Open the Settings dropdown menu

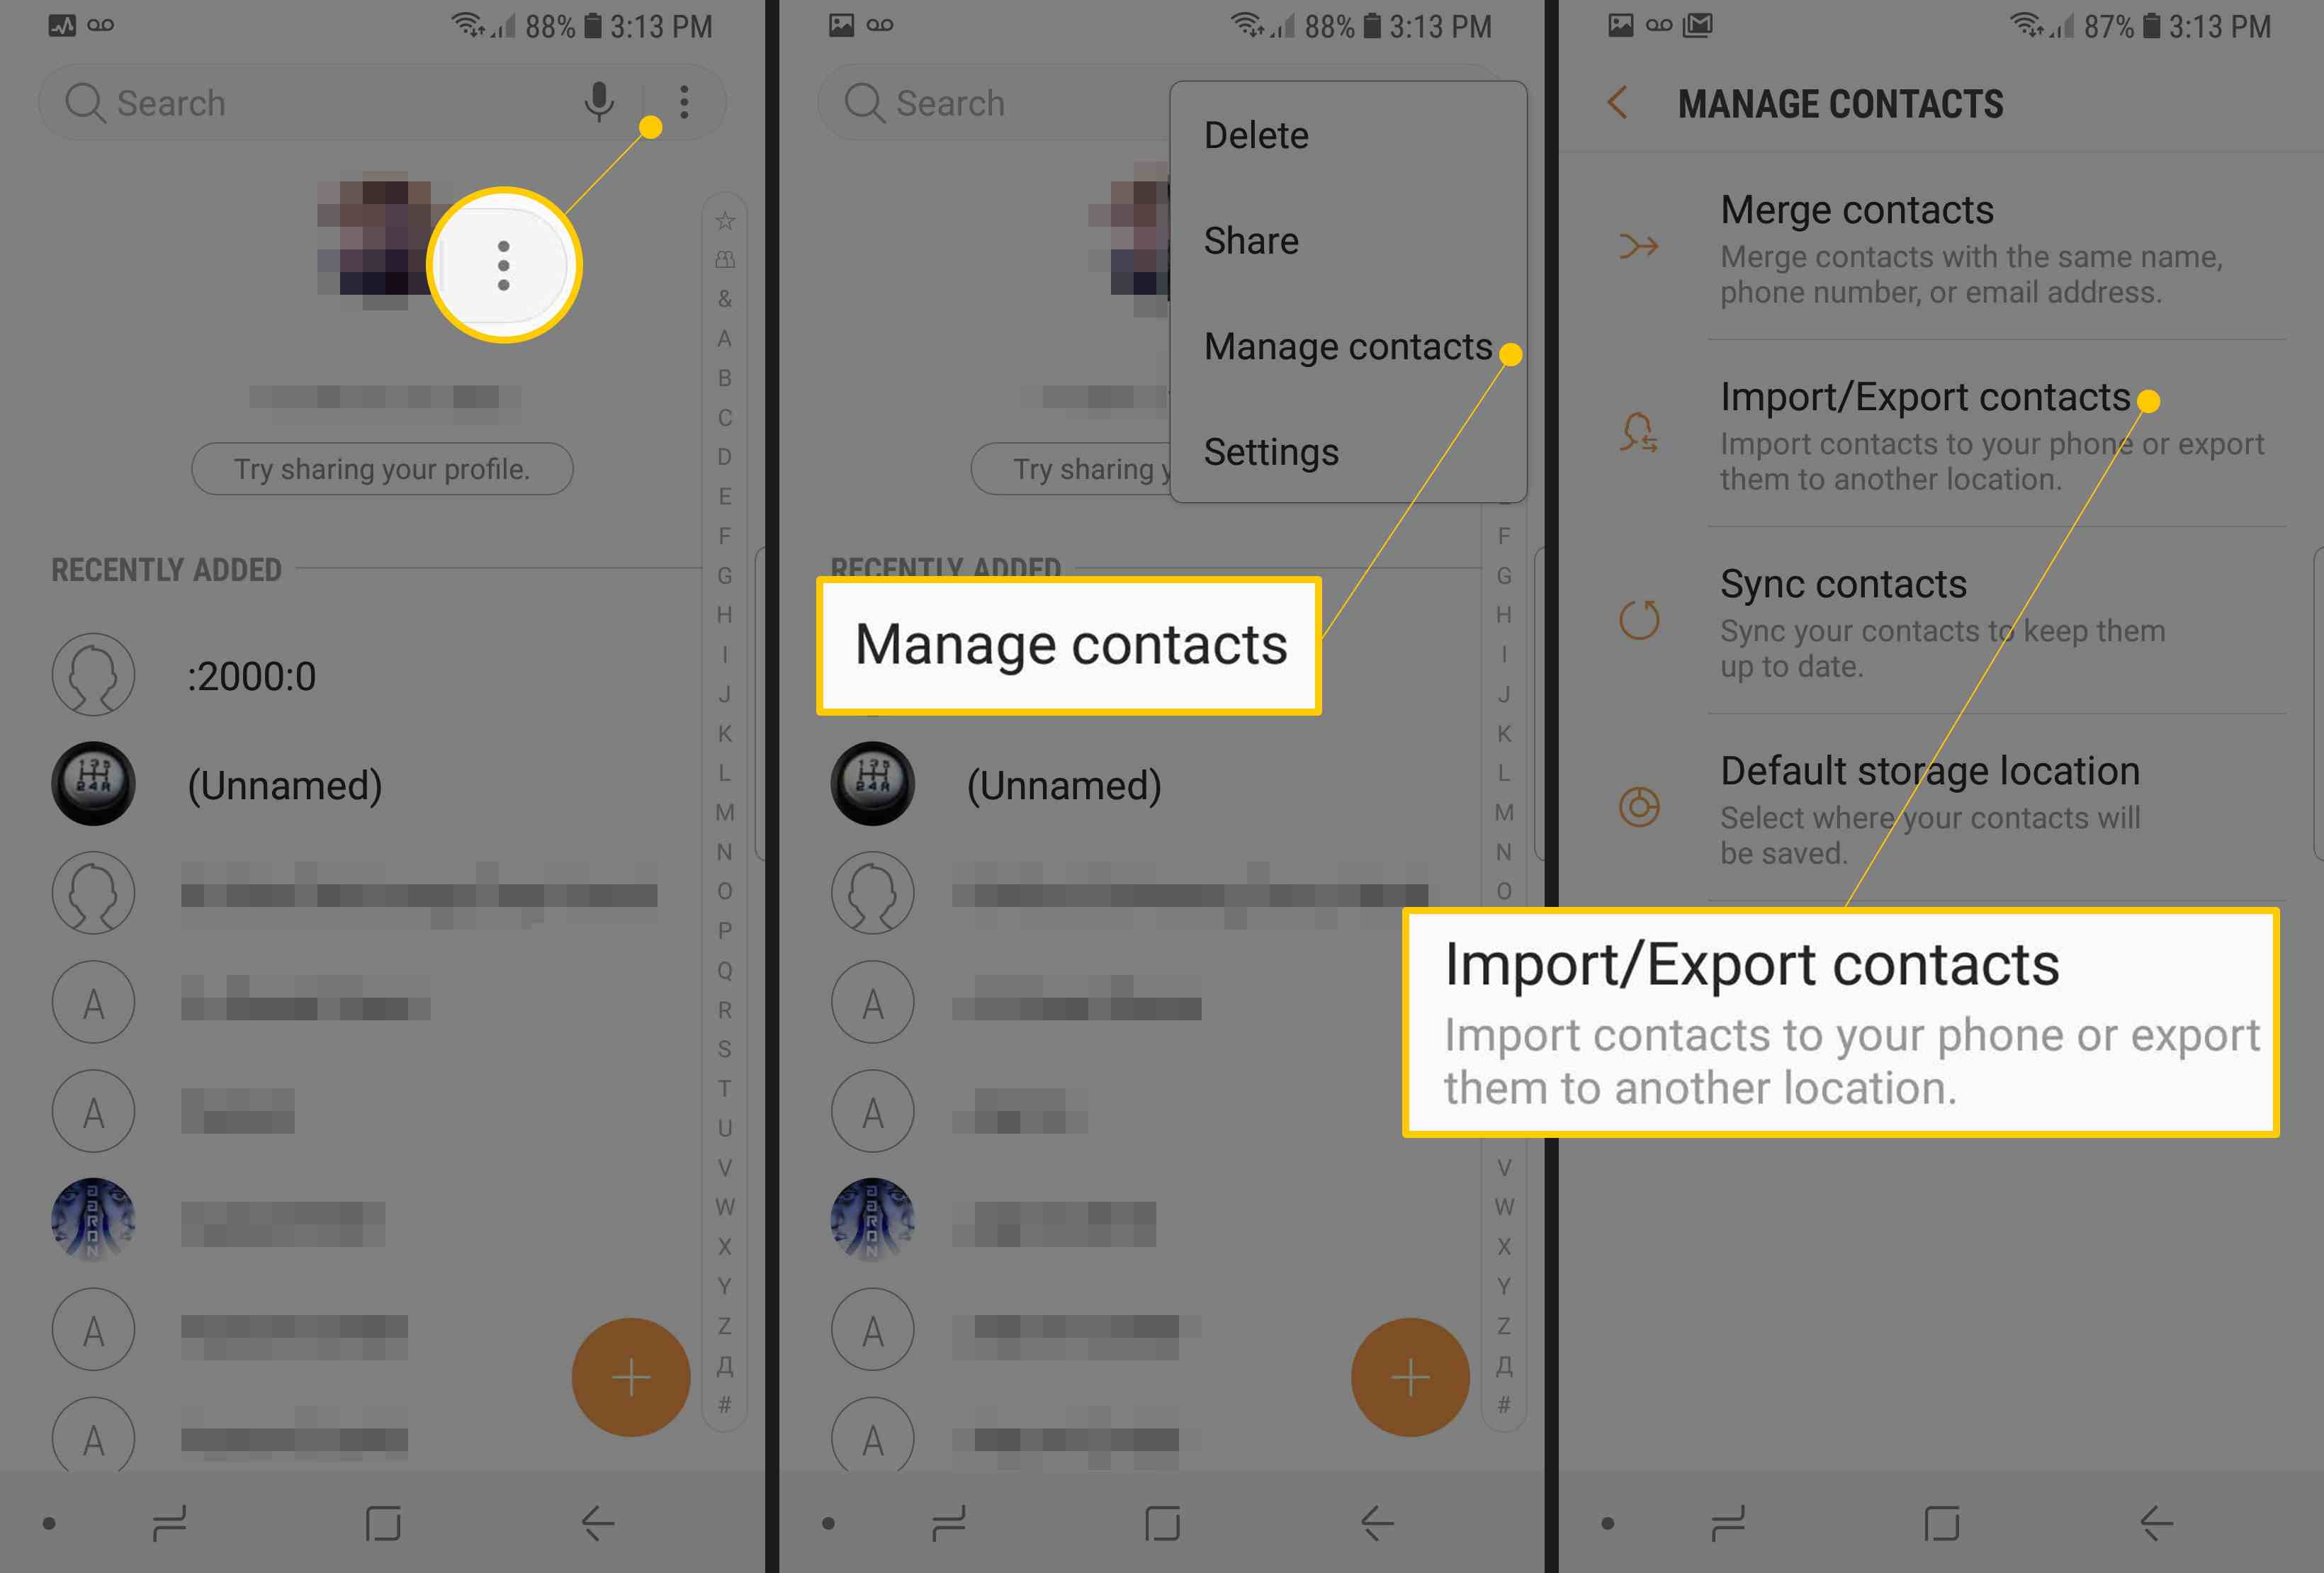point(1271,453)
